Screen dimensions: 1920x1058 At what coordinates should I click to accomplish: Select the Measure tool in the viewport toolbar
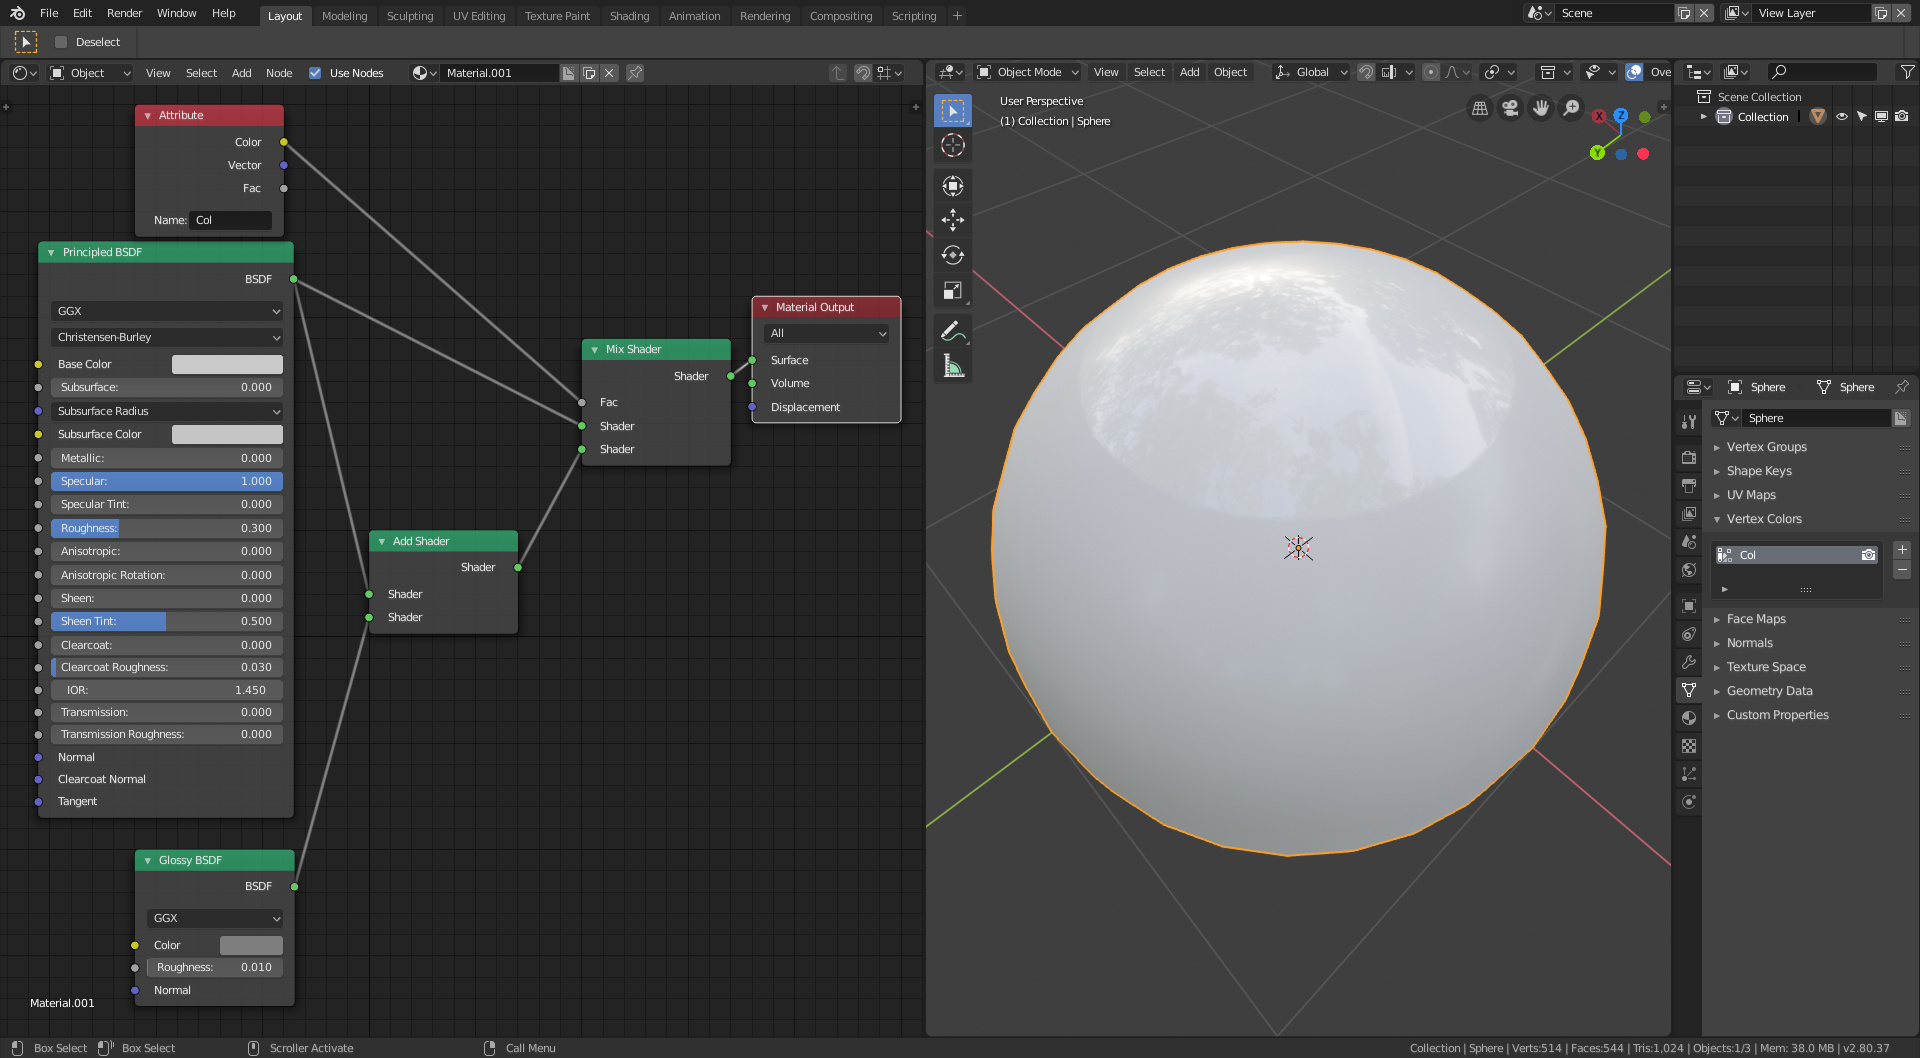pos(953,365)
